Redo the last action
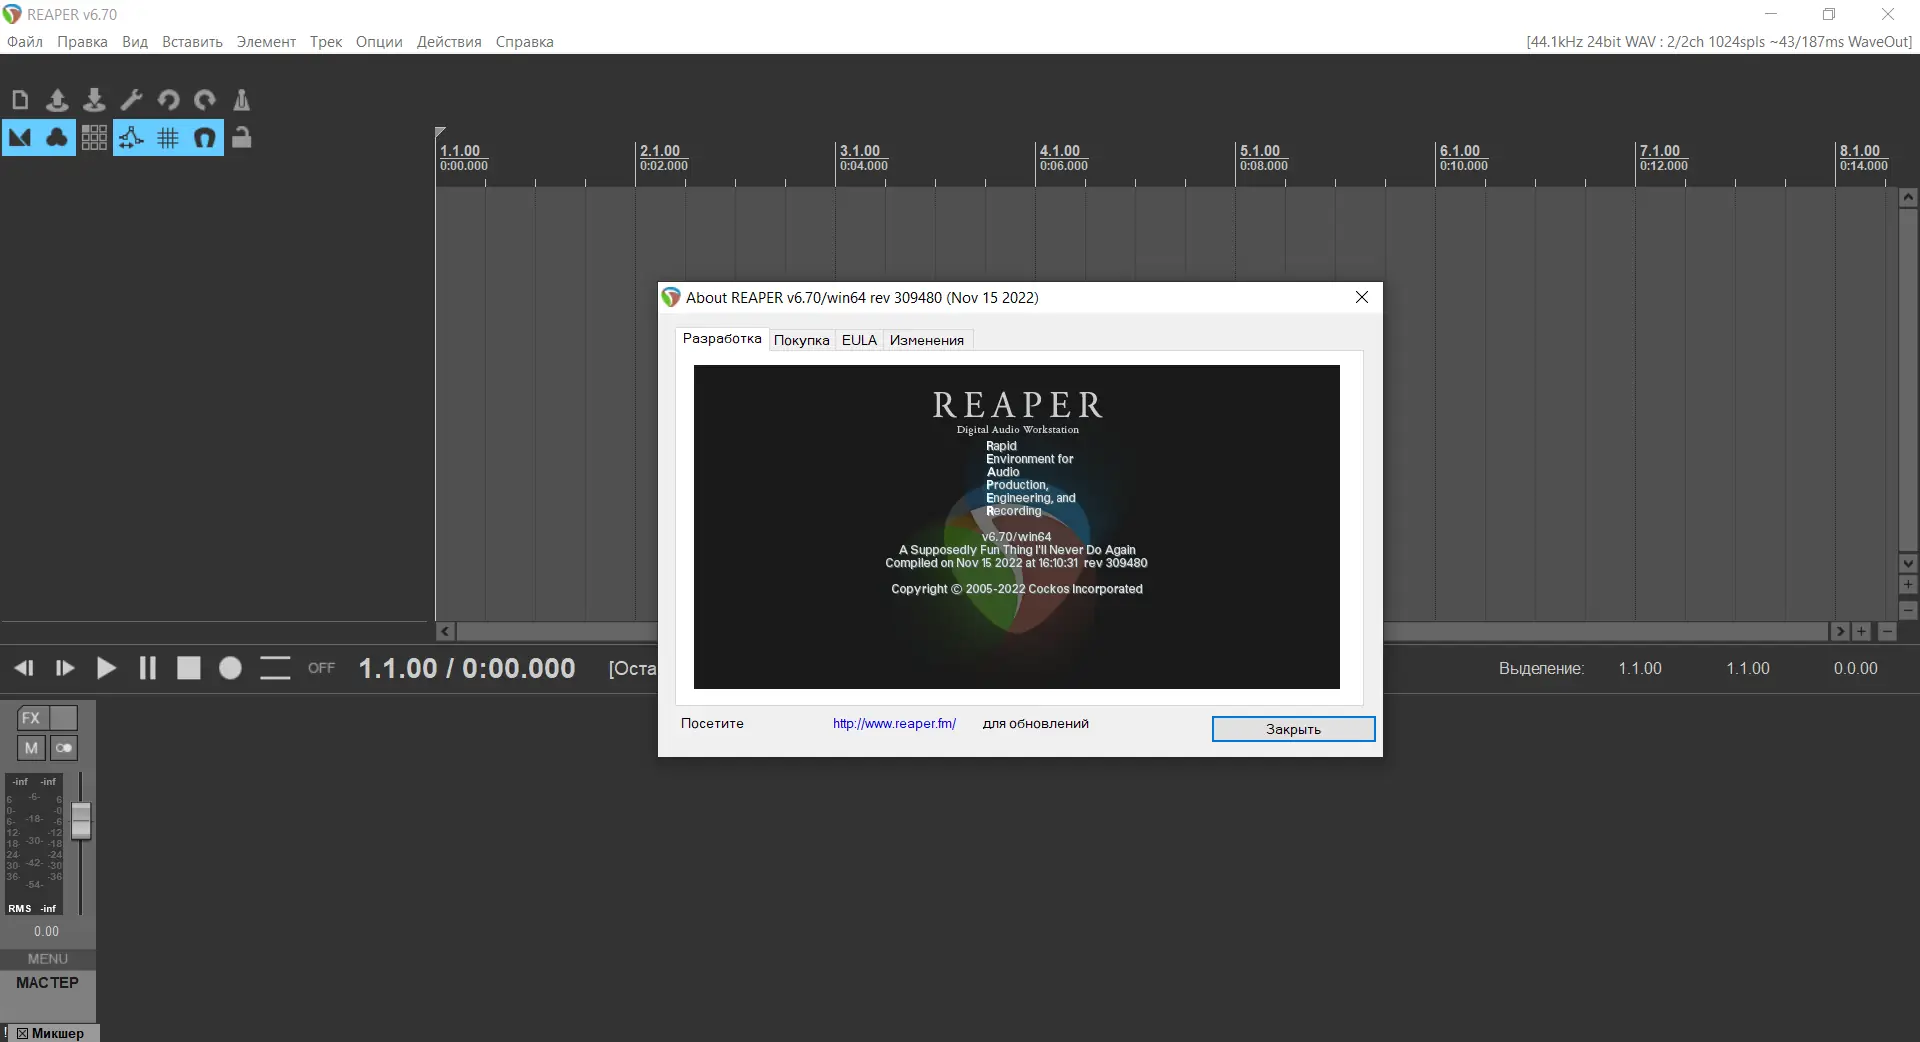 click(x=205, y=100)
